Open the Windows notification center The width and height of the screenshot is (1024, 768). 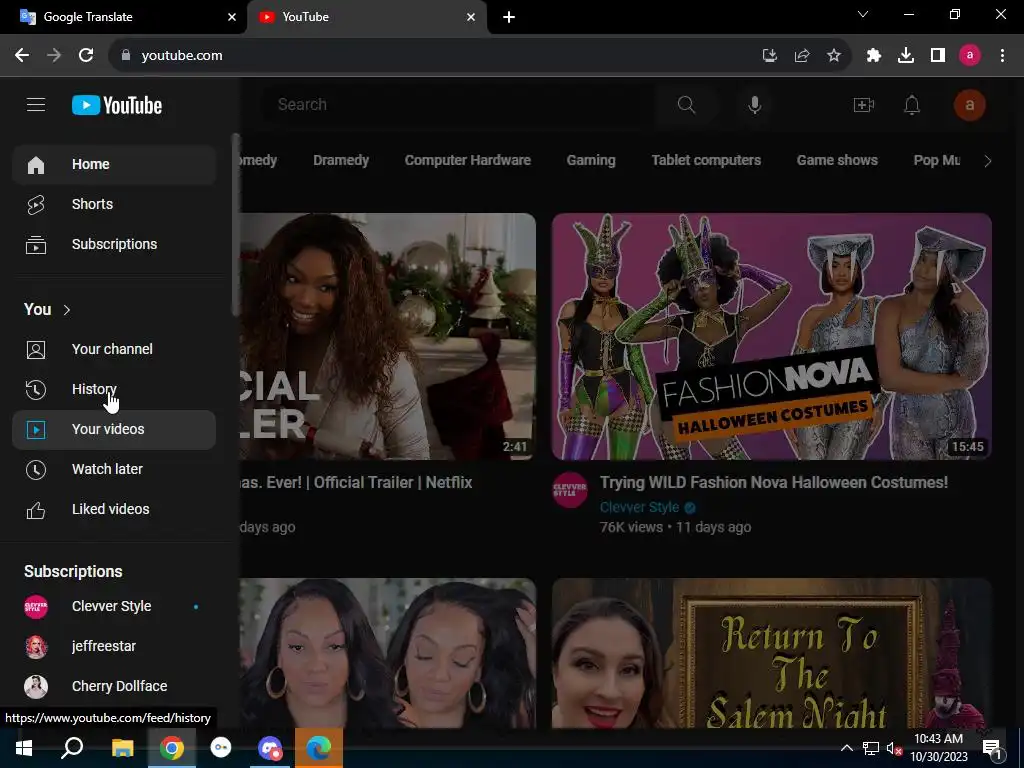991,748
